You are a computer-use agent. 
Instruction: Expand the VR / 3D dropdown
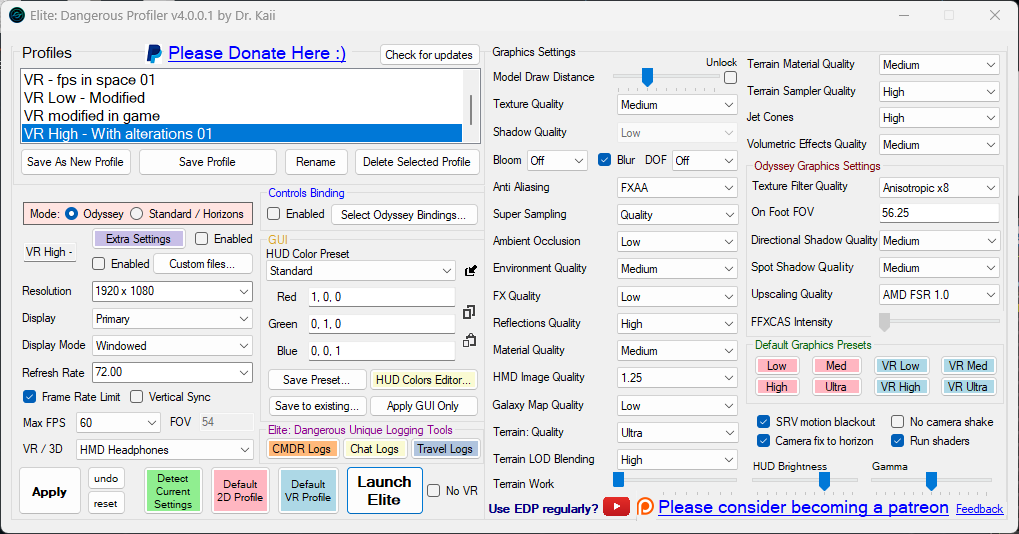[x=165, y=450]
